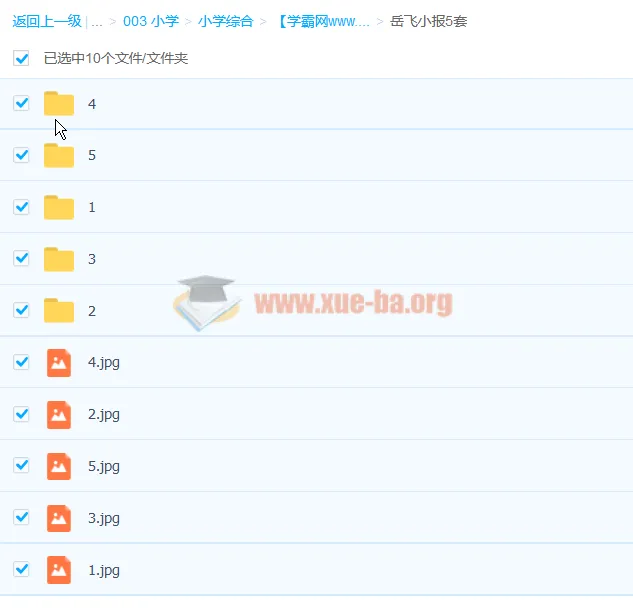Viewport: 633px width, 608px height.
Task: Open folder icon named 1
Action: pos(59,207)
